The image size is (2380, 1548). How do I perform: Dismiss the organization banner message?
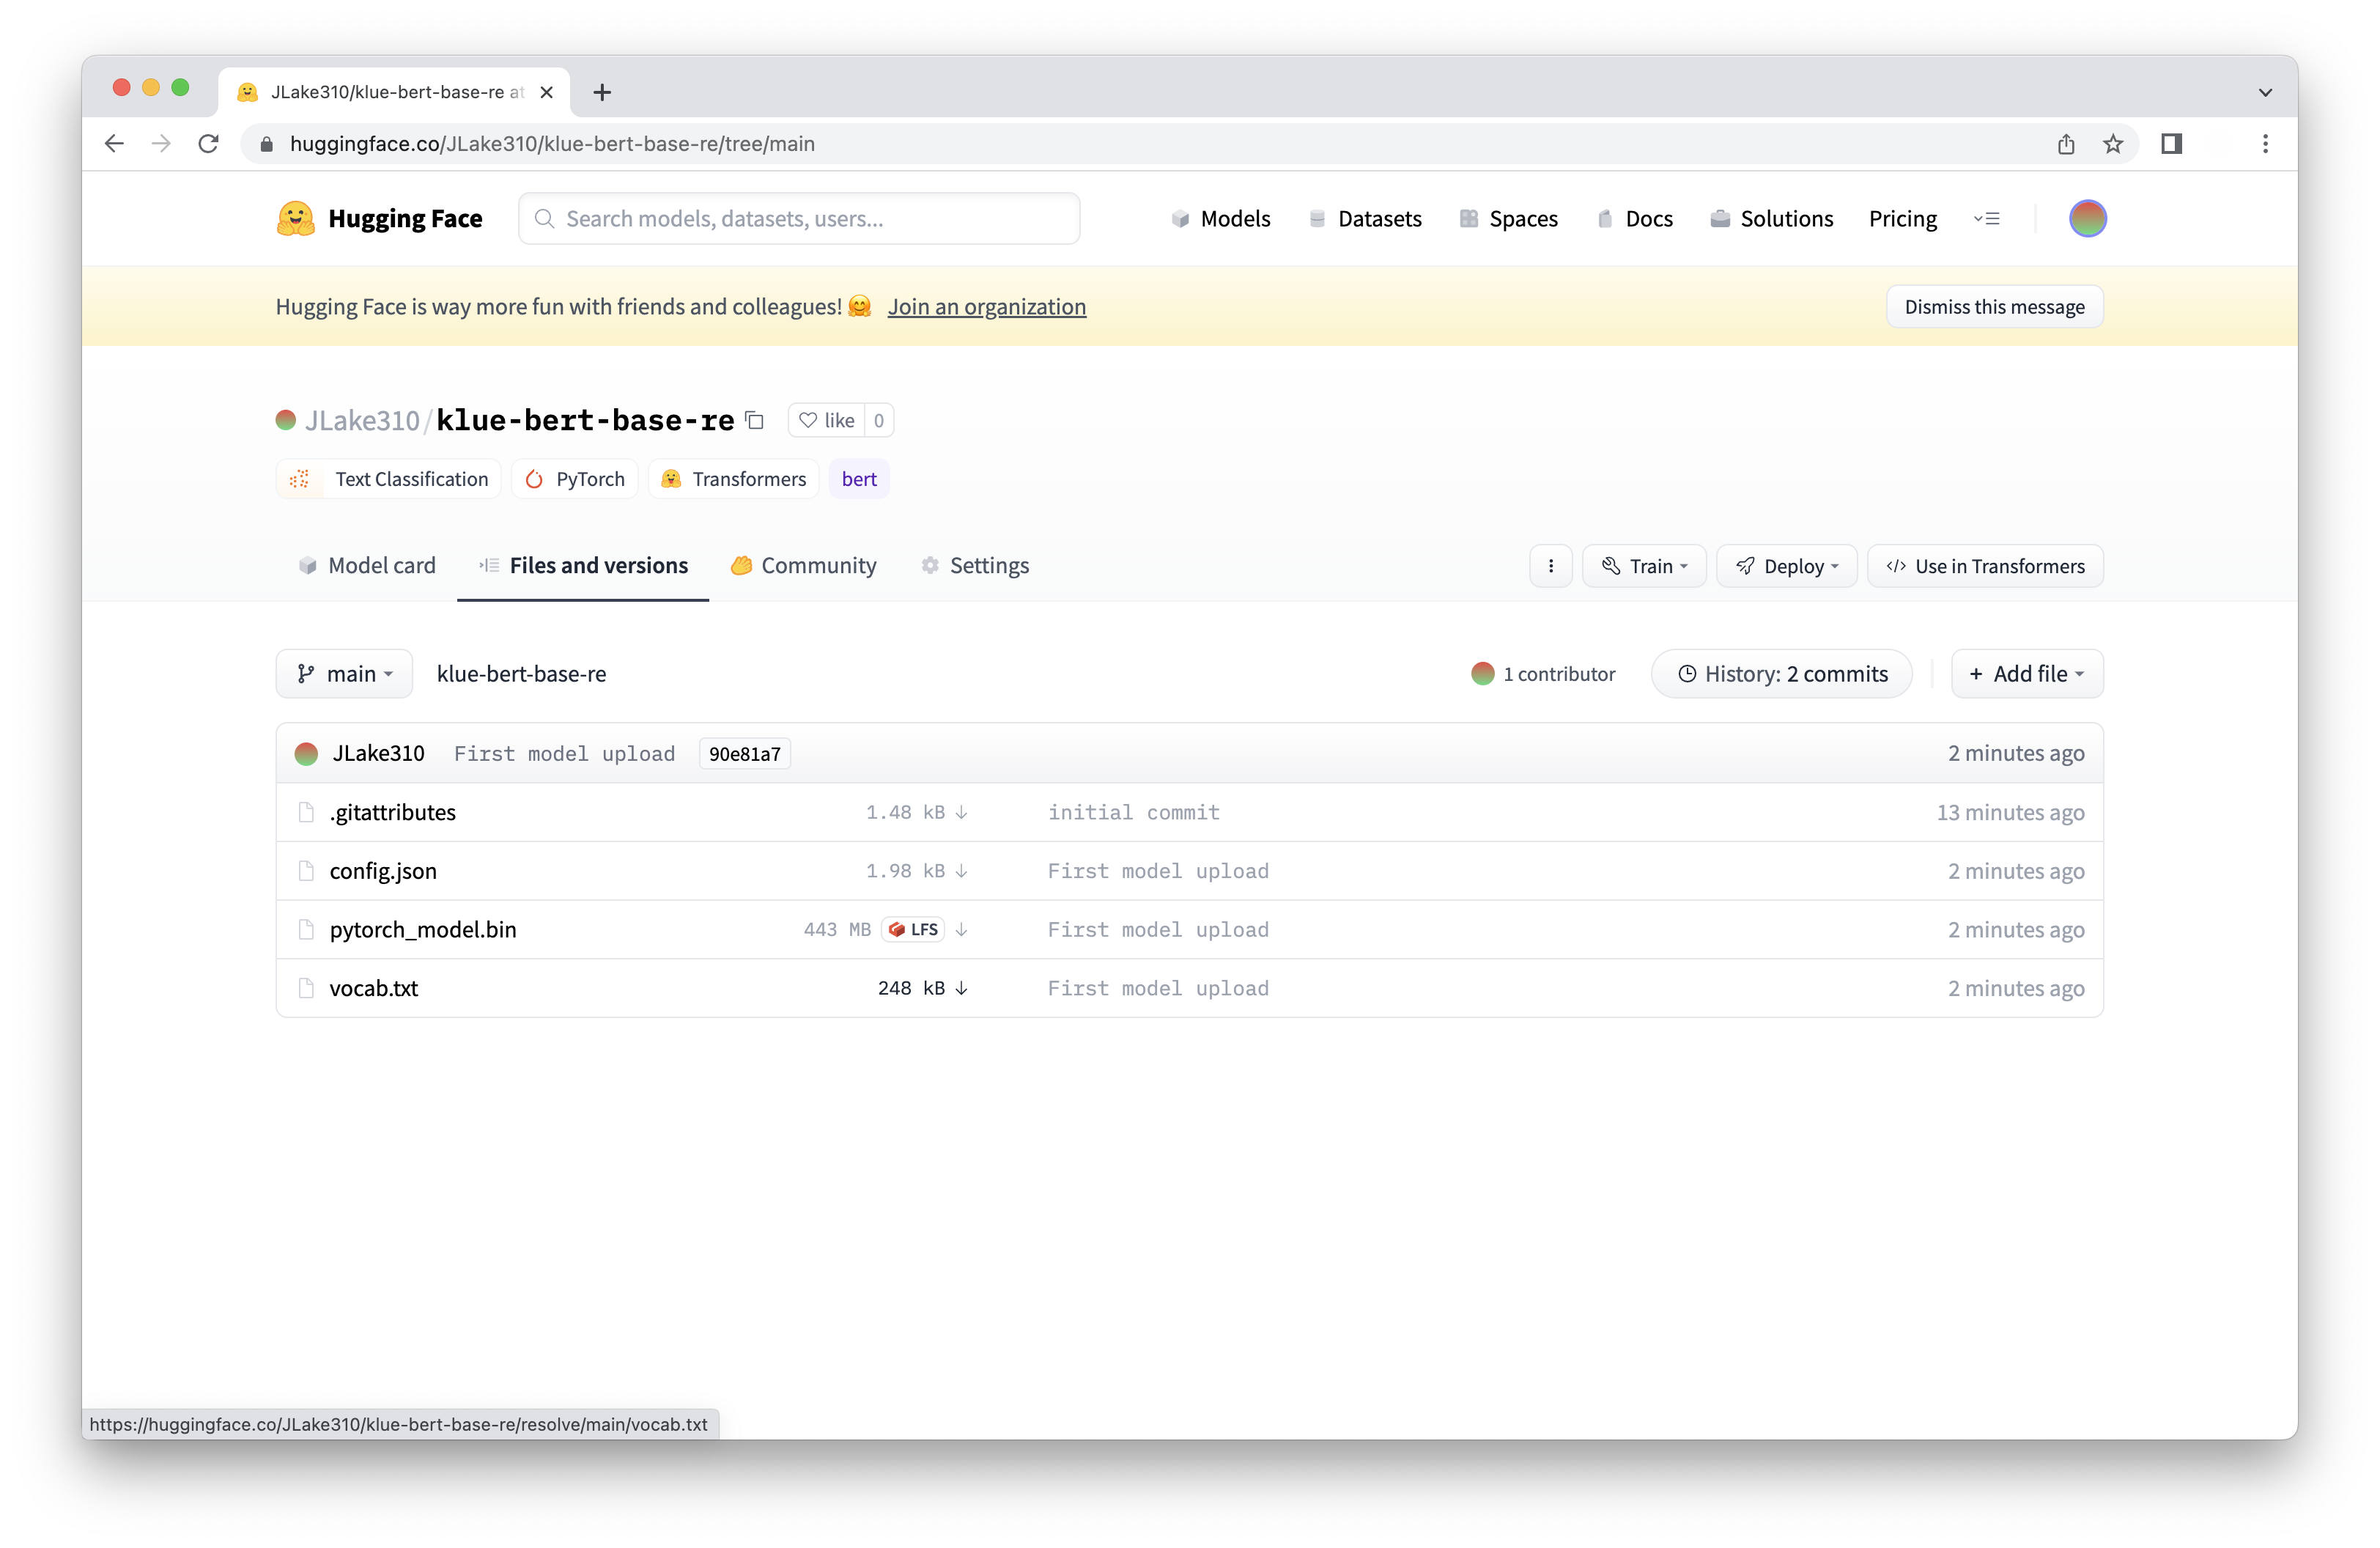point(1994,307)
